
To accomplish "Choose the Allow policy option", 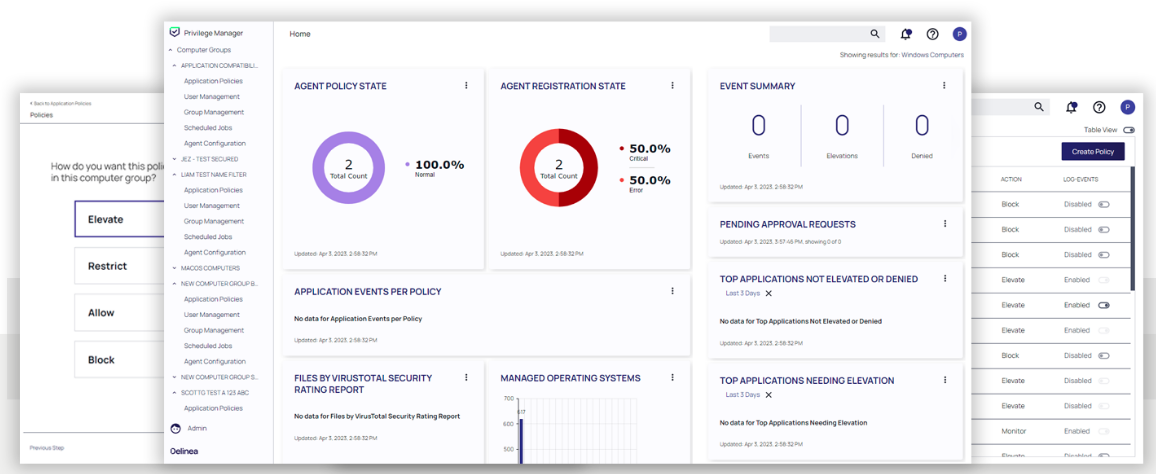I will coord(119,313).
